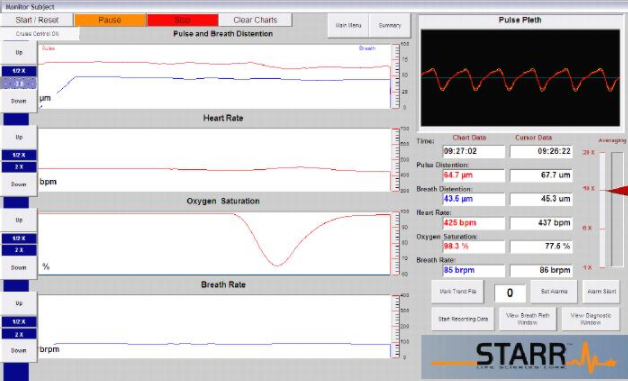Viewport: 628px width, 381px height.
Task: Start Recording Data
Action: pos(463,319)
